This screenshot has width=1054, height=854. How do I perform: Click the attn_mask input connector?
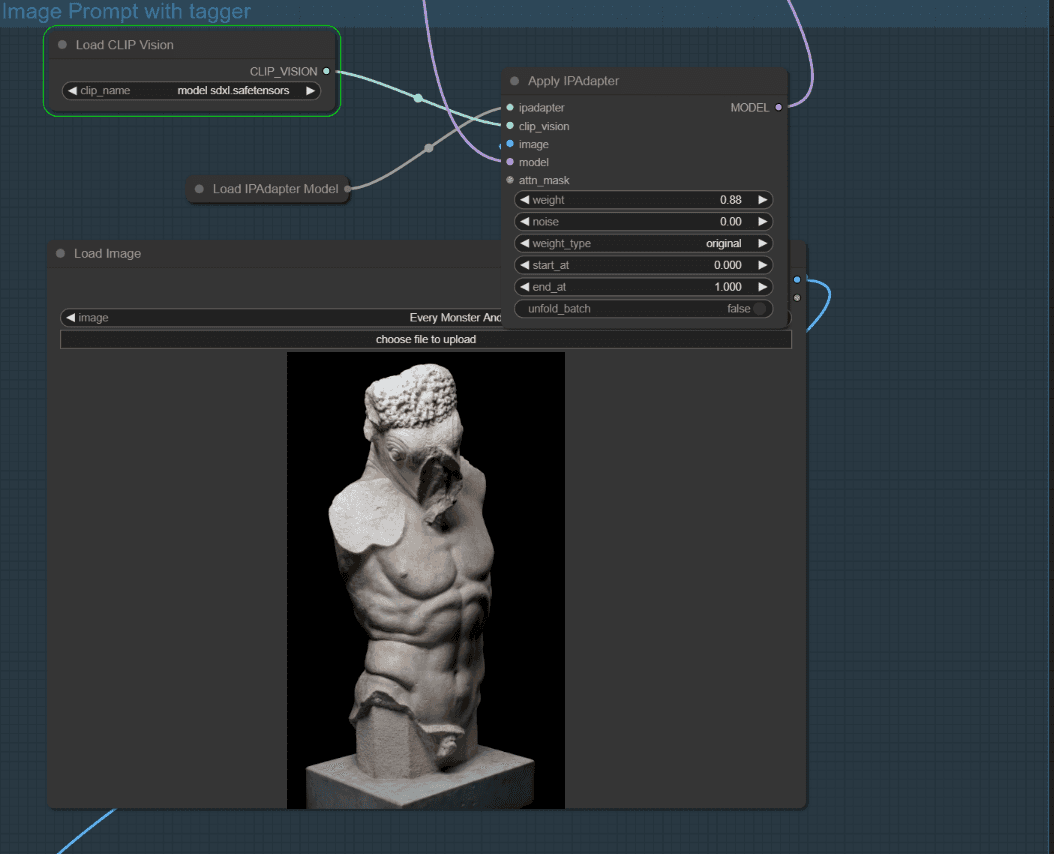(510, 180)
